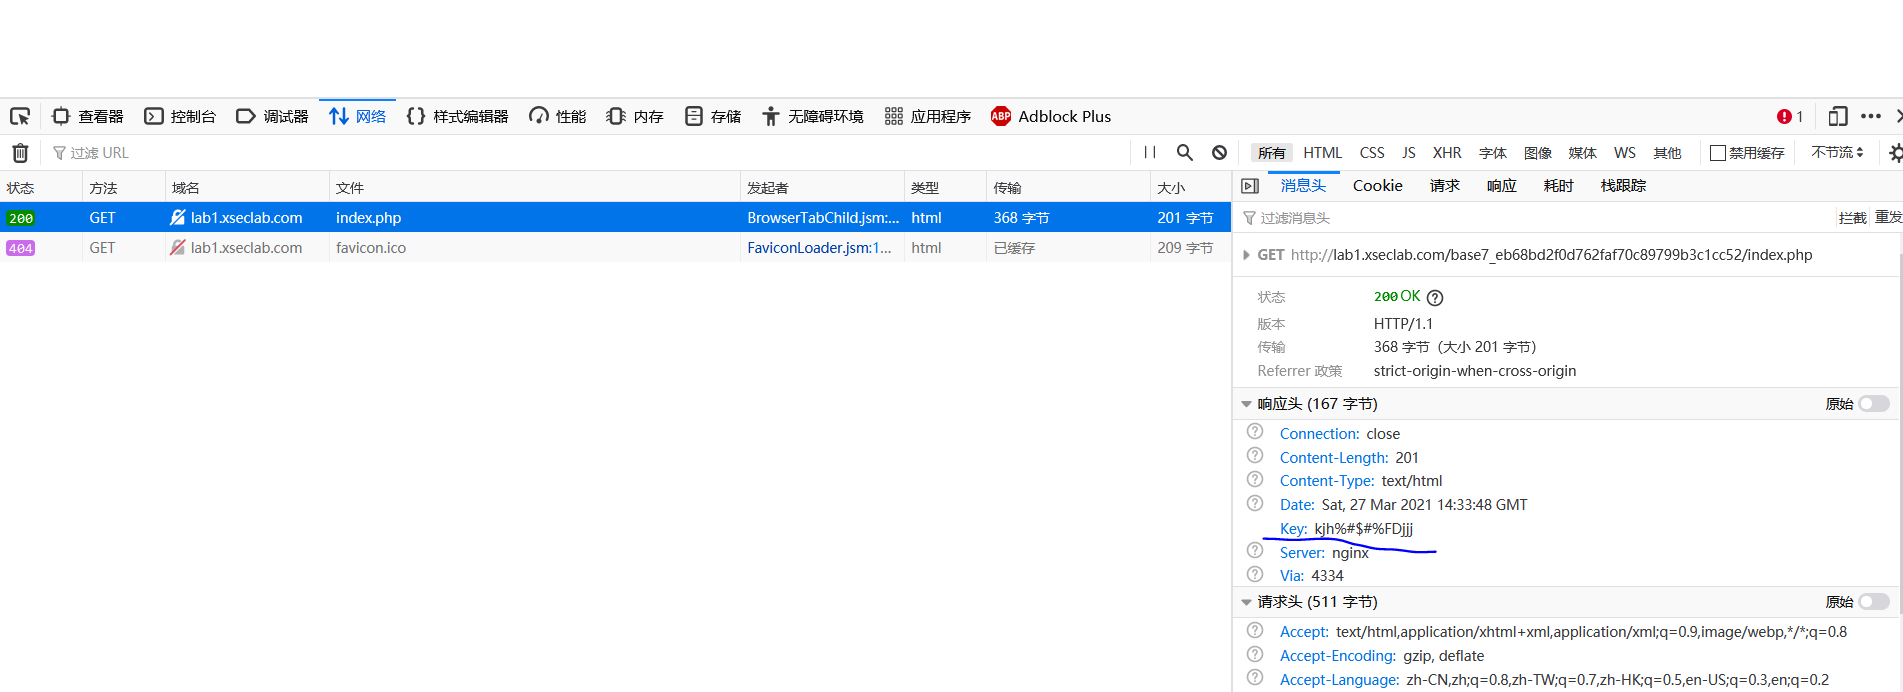This screenshot has height=692, width=1903.
Task: Select the 网络 network tab
Action: (x=357, y=116)
